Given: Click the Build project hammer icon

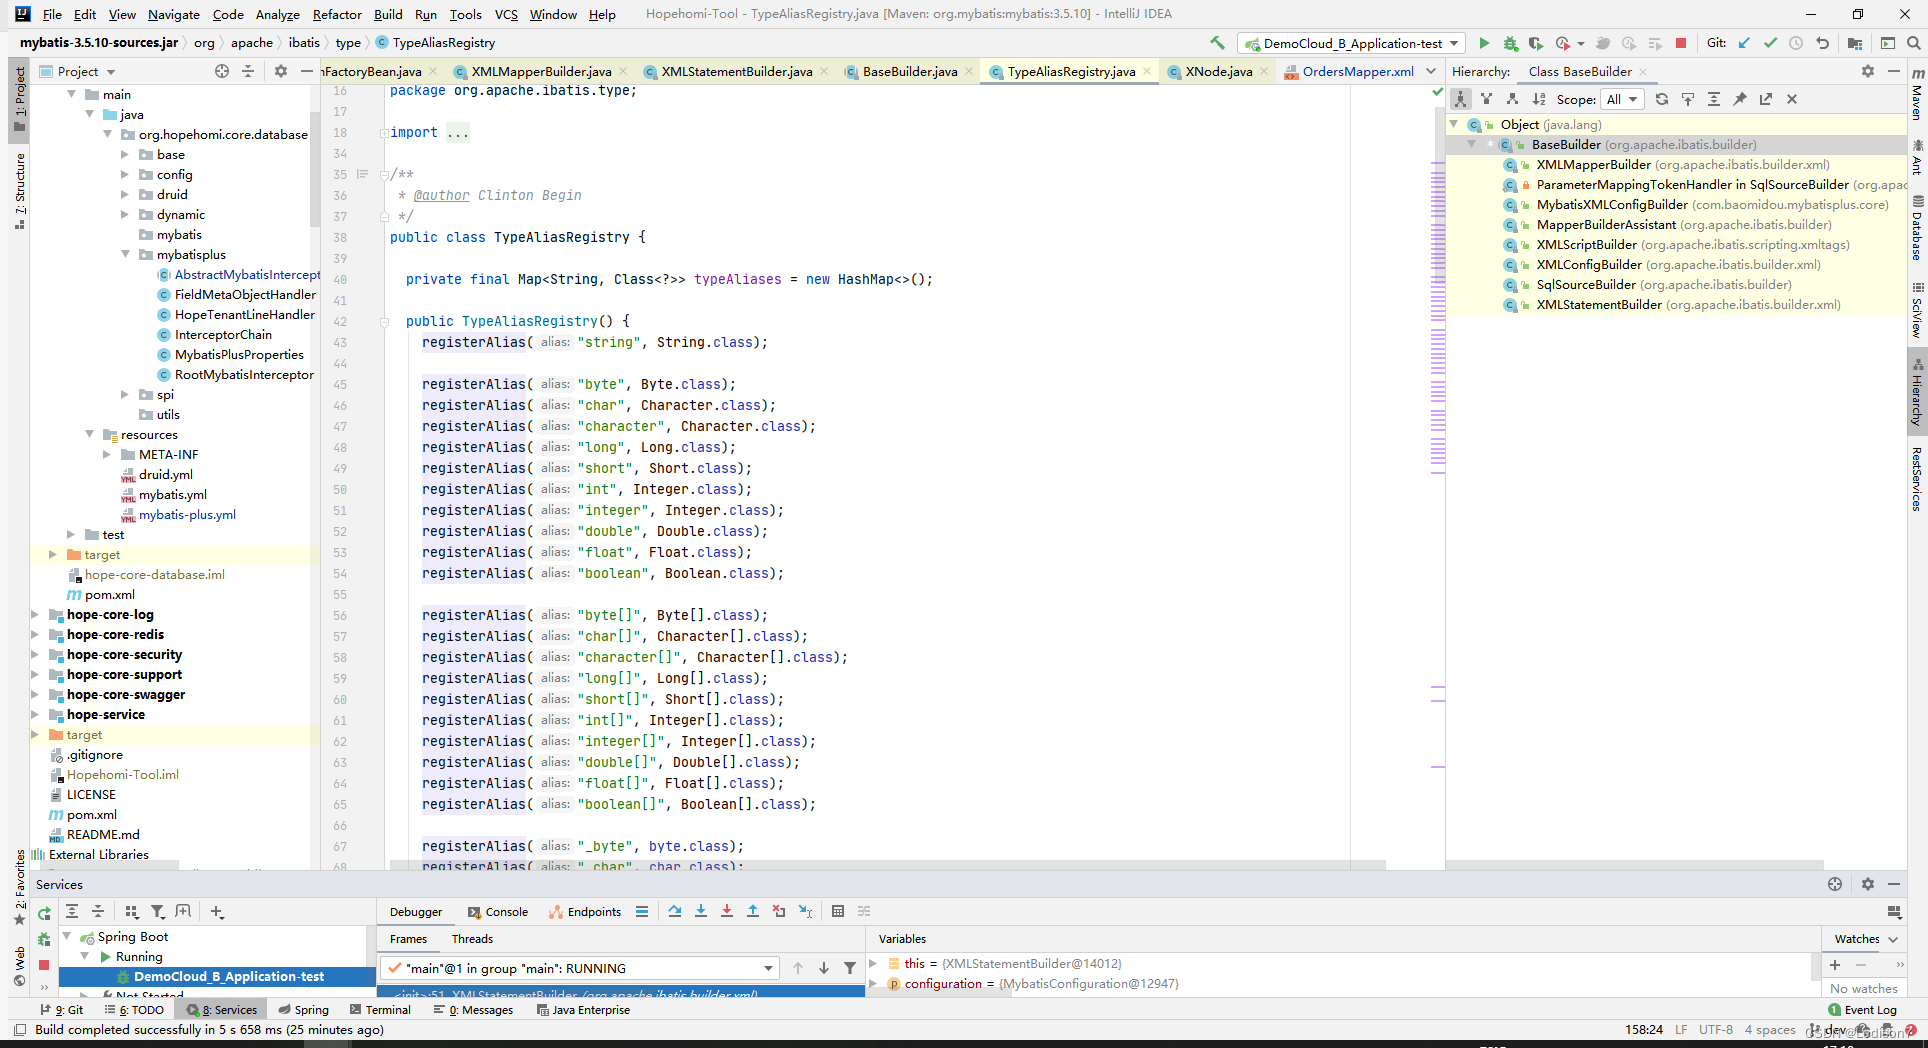Looking at the screenshot, I should pos(1217,43).
